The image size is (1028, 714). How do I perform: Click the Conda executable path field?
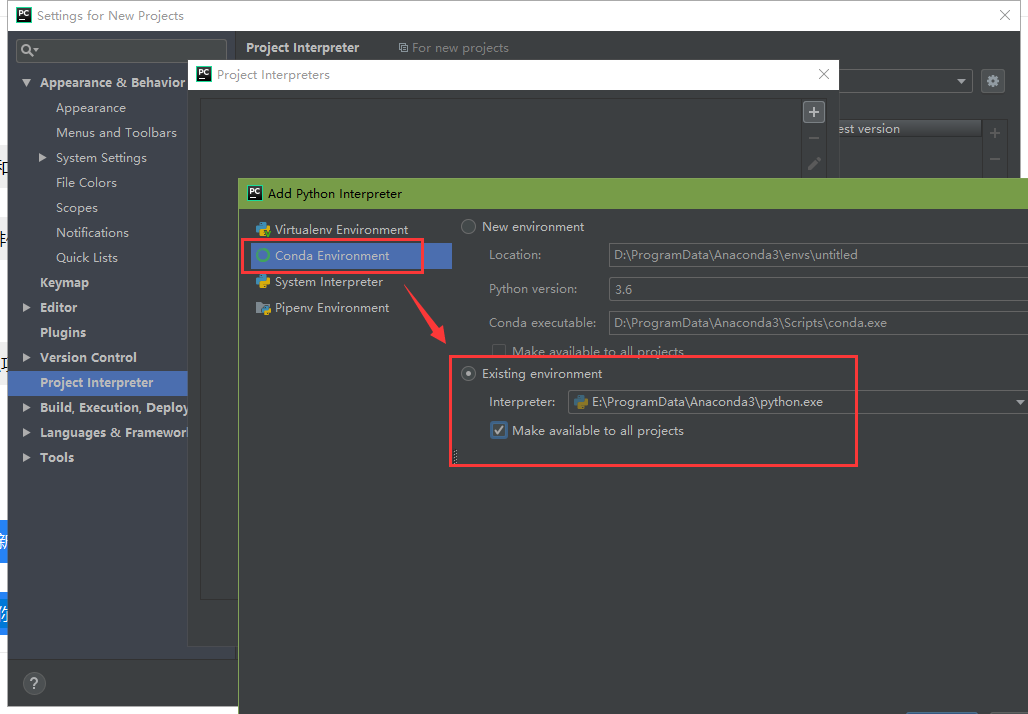tap(818, 323)
